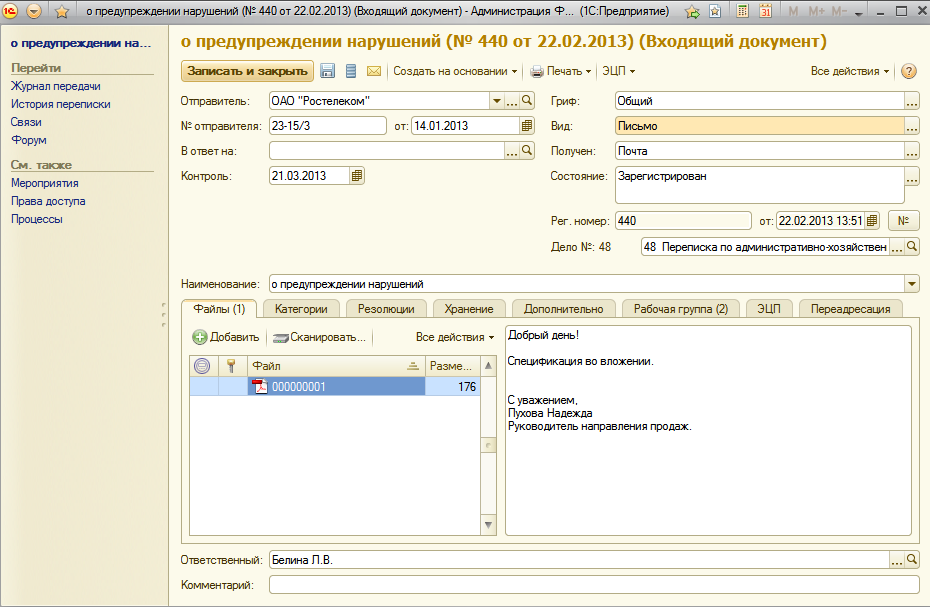Click the 1C application logo icon

(11, 11)
